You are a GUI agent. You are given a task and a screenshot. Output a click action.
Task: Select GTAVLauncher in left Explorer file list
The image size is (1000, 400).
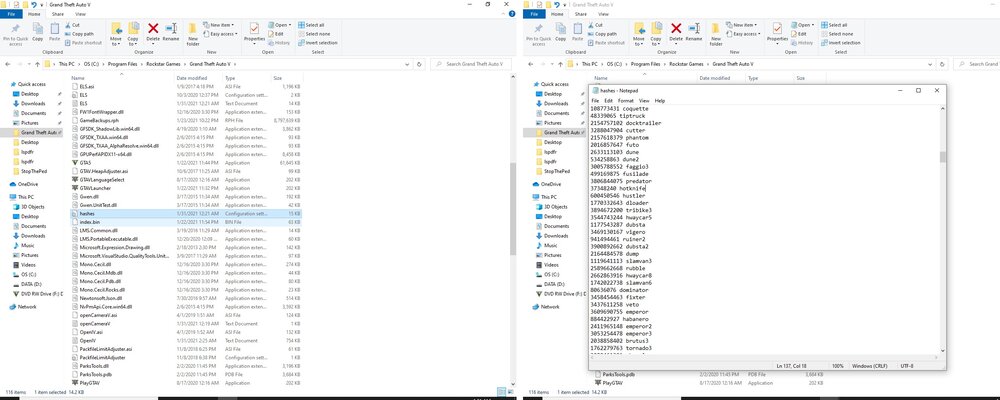186,189
